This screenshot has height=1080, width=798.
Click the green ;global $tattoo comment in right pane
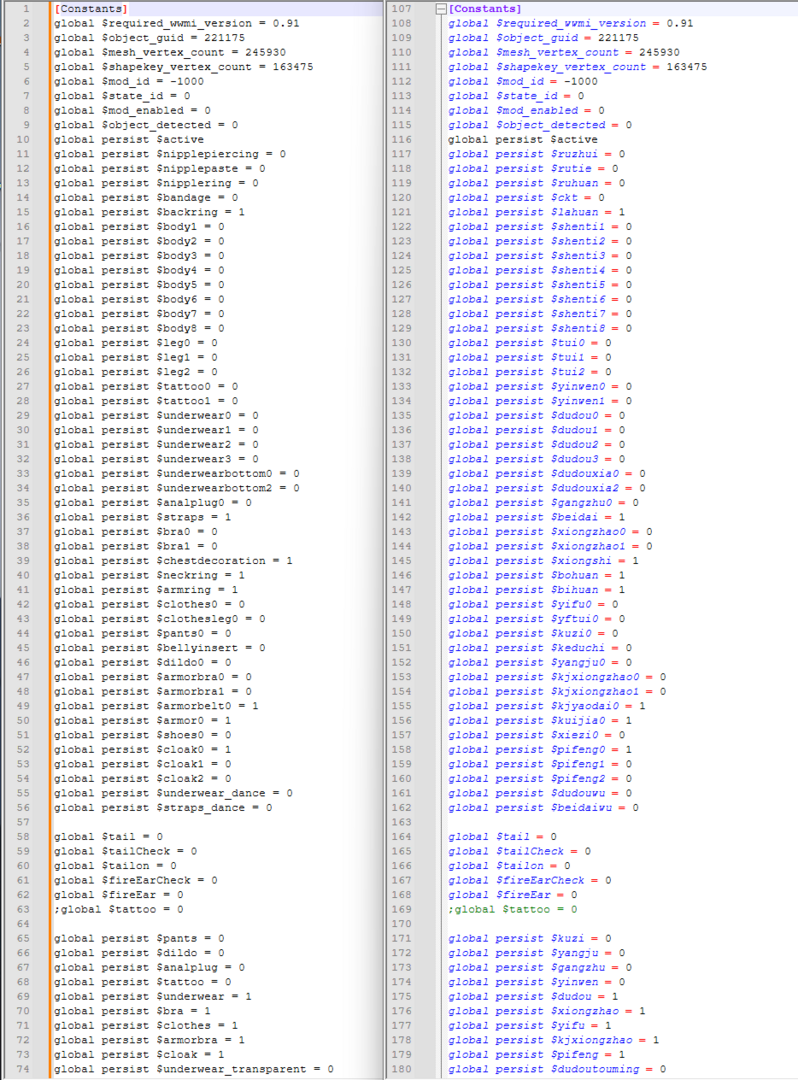(512, 909)
